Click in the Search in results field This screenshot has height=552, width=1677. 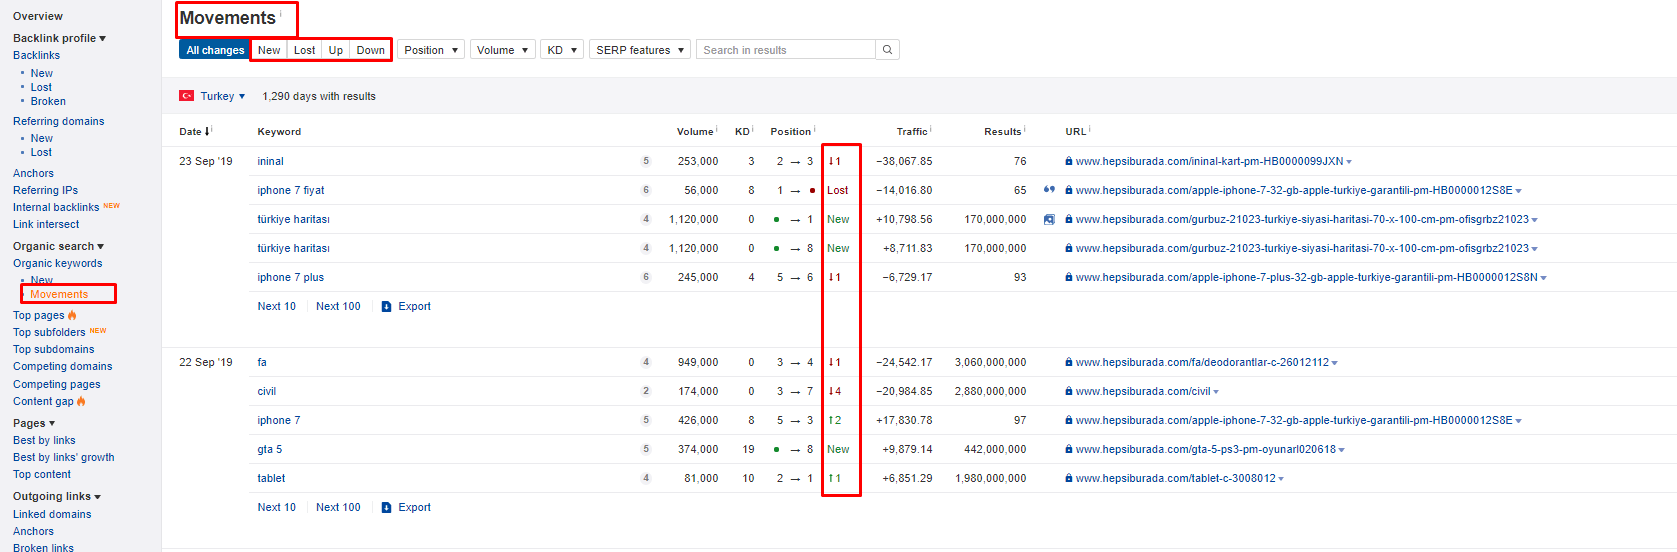coord(786,50)
